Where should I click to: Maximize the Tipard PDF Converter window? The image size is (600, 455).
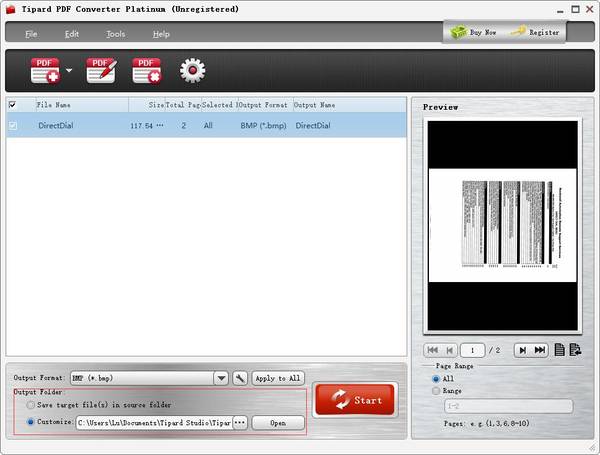tap(575, 9)
